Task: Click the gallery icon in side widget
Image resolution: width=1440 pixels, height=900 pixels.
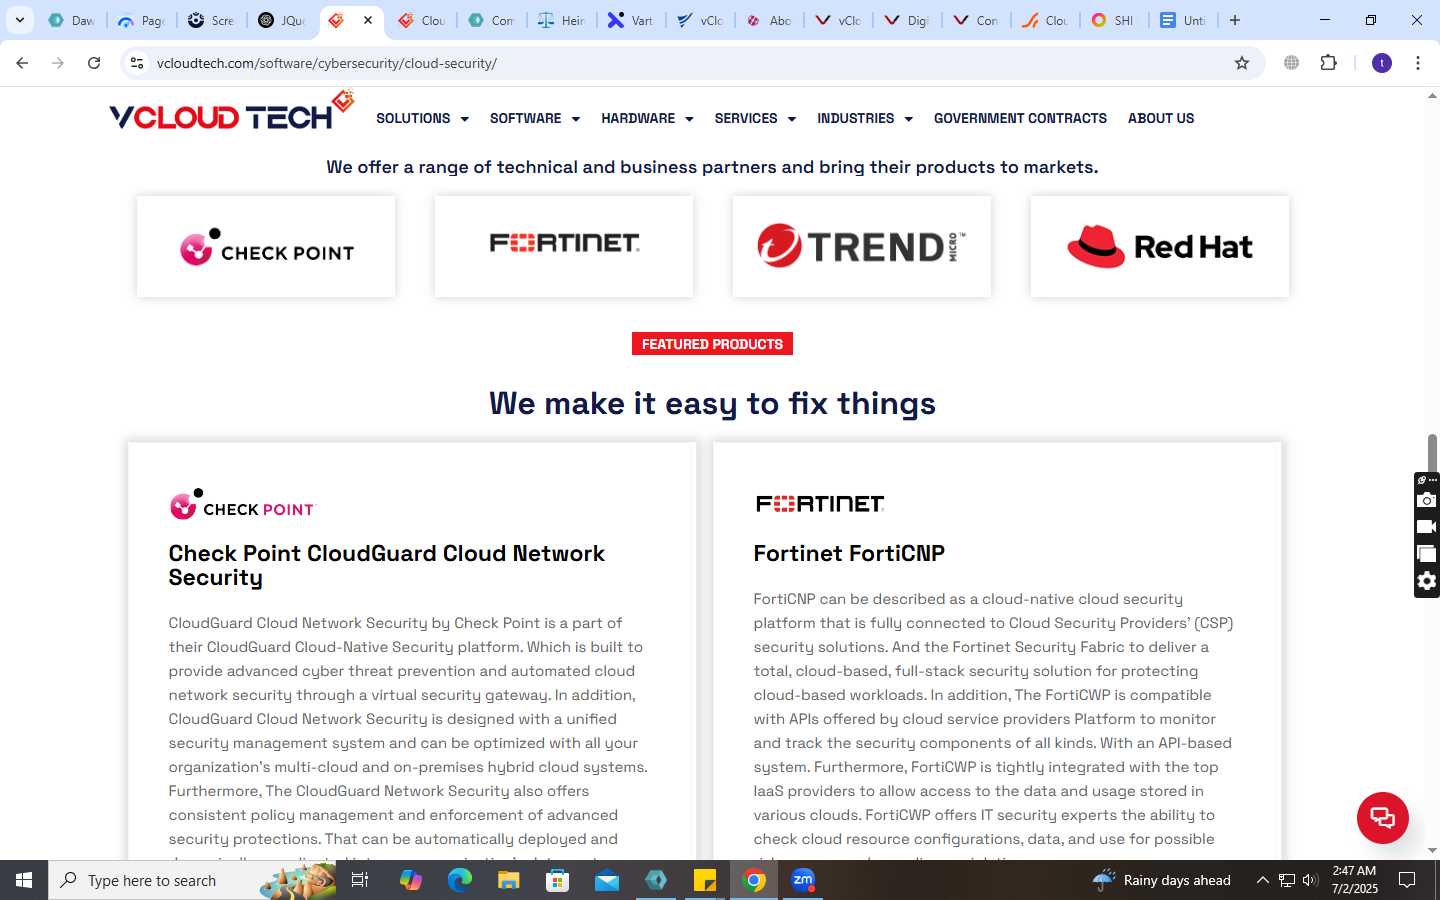Action: click(x=1427, y=554)
